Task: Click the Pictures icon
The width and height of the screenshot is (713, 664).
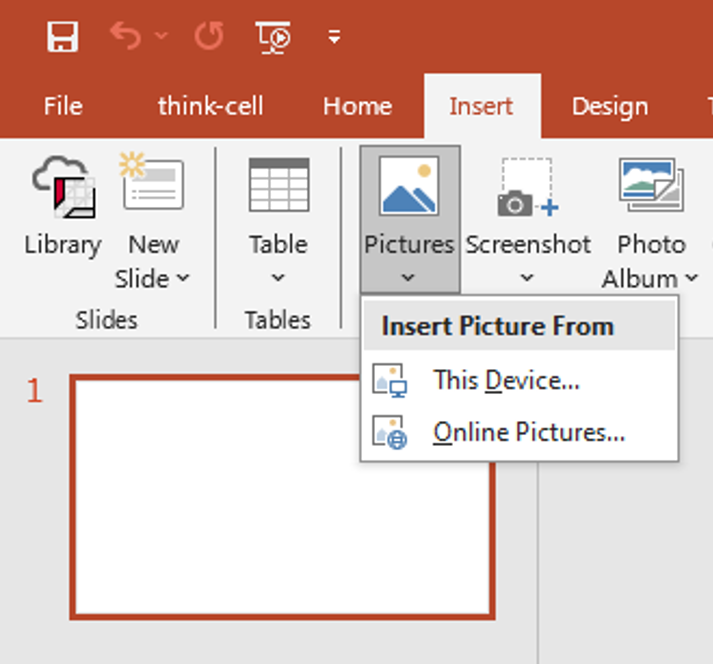Action: coord(409,186)
